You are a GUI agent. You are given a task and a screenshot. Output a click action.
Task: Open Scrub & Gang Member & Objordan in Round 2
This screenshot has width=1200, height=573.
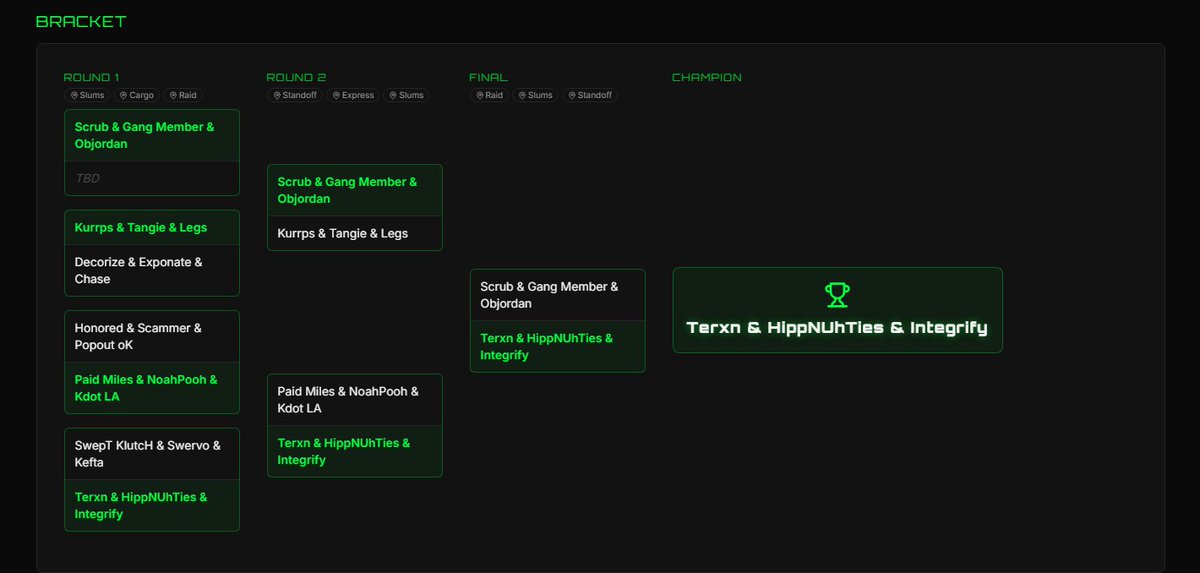coord(355,190)
